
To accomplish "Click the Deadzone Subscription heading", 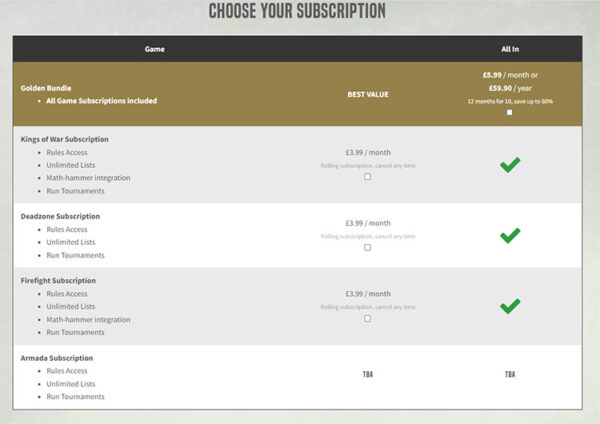I will [60, 216].
